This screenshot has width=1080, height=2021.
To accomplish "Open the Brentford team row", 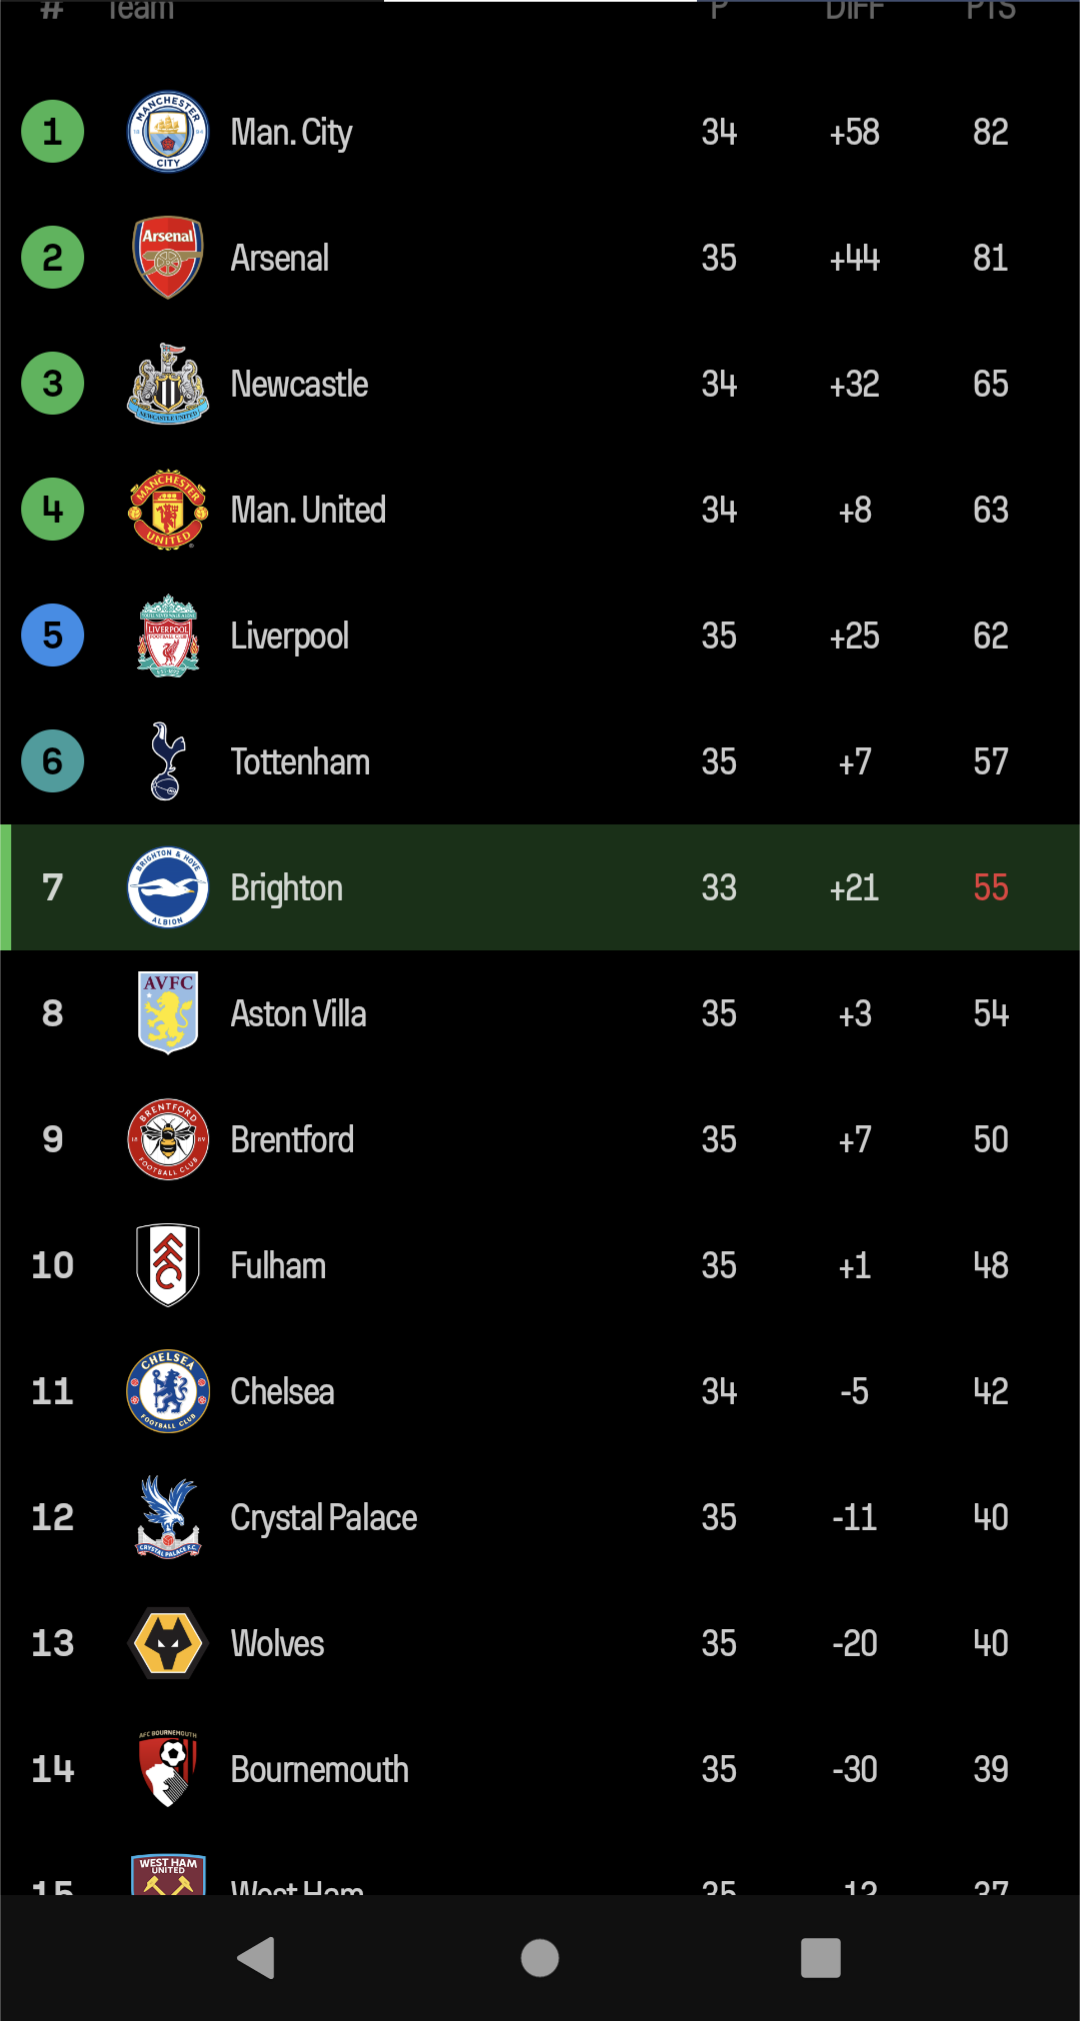I will coord(540,1140).
